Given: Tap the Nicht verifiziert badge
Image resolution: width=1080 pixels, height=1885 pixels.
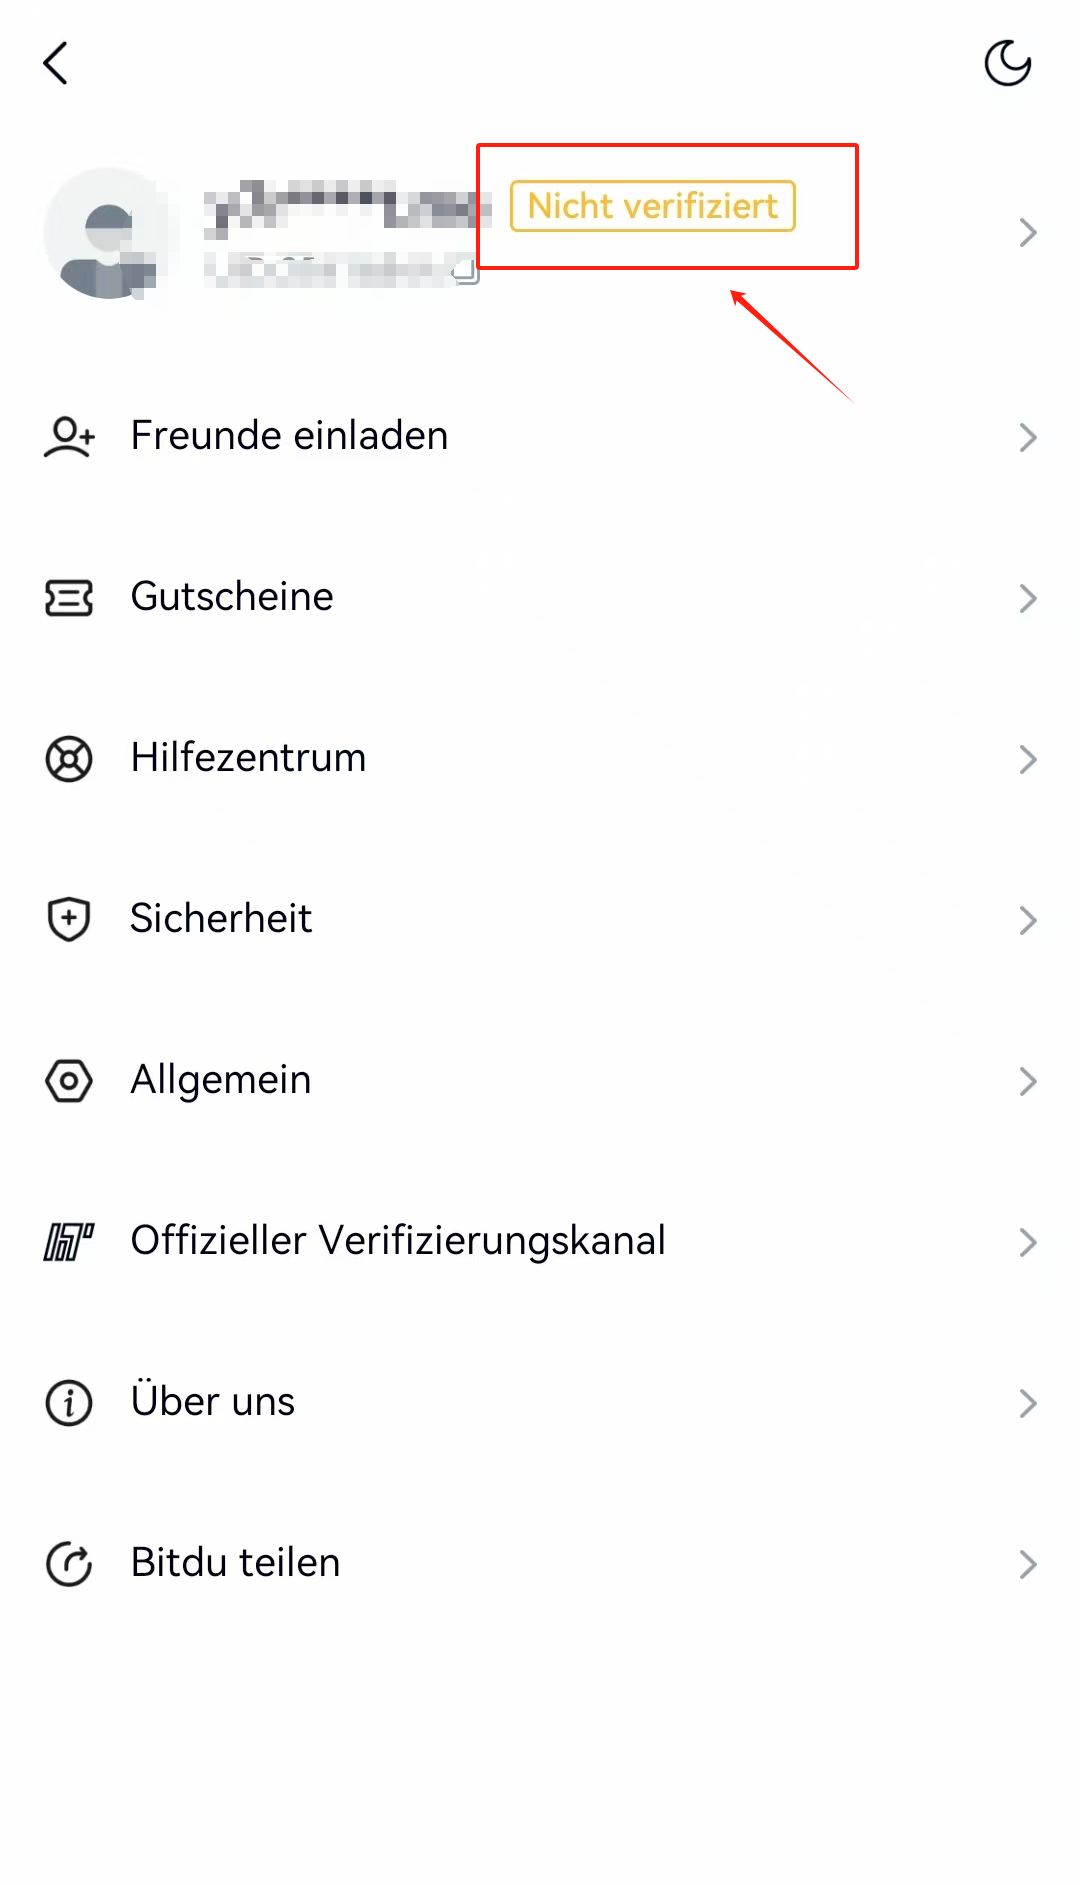Looking at the screenshot, I should coord(653,206).
